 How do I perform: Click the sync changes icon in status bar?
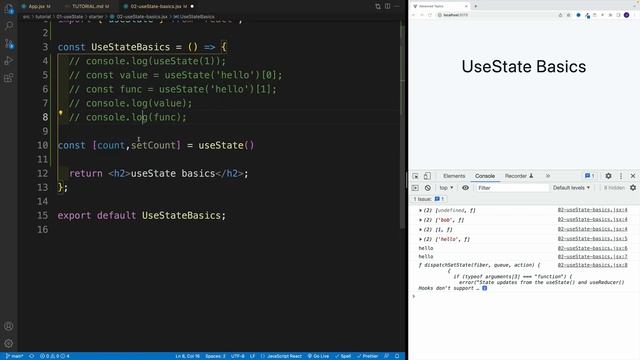pos(31,356)
